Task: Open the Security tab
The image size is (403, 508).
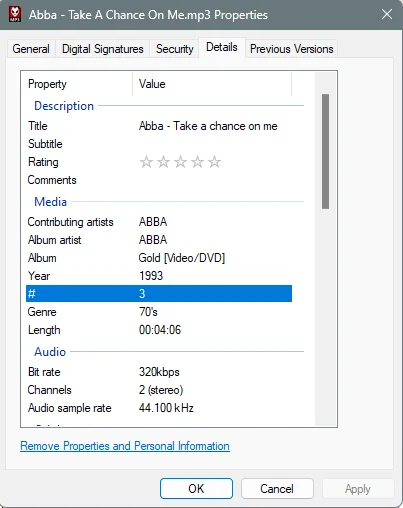Action: pyautogui.click(x=175, y=49)
